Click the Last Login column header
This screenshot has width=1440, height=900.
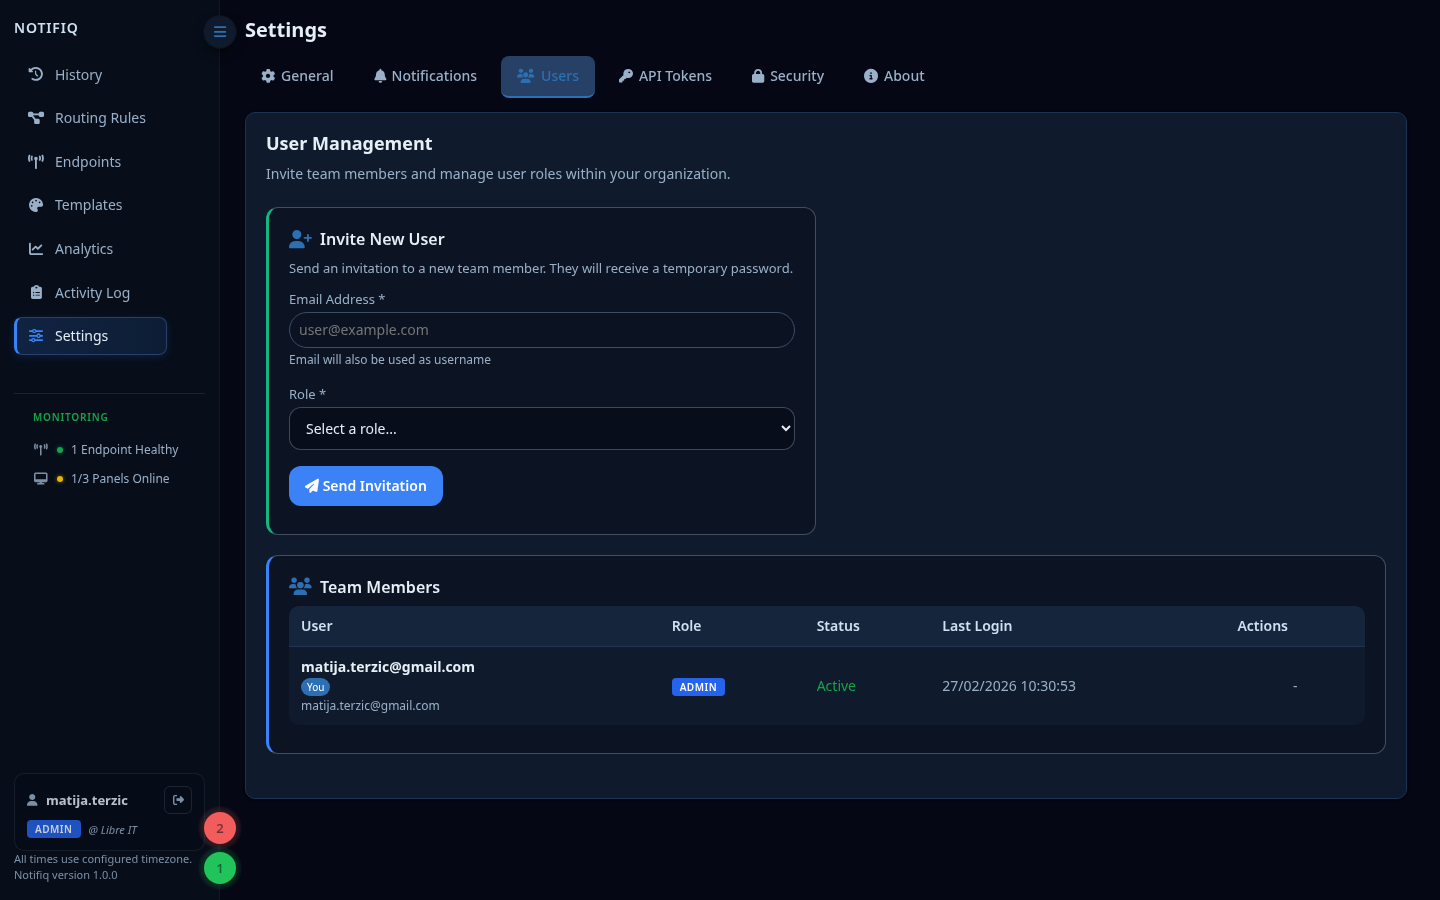click(x=977, y=626)
